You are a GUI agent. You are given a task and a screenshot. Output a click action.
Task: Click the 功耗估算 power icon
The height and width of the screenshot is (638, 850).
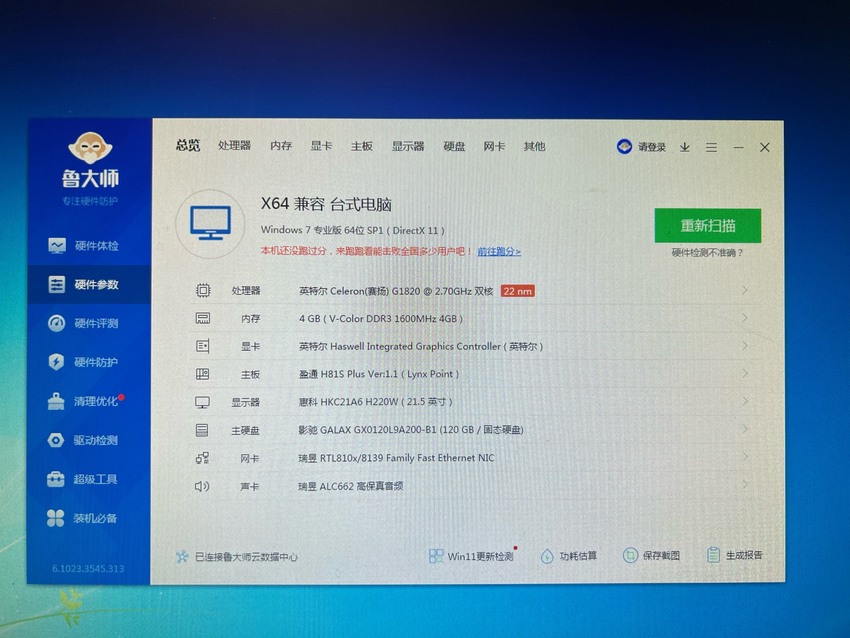(x=547, y=556)
